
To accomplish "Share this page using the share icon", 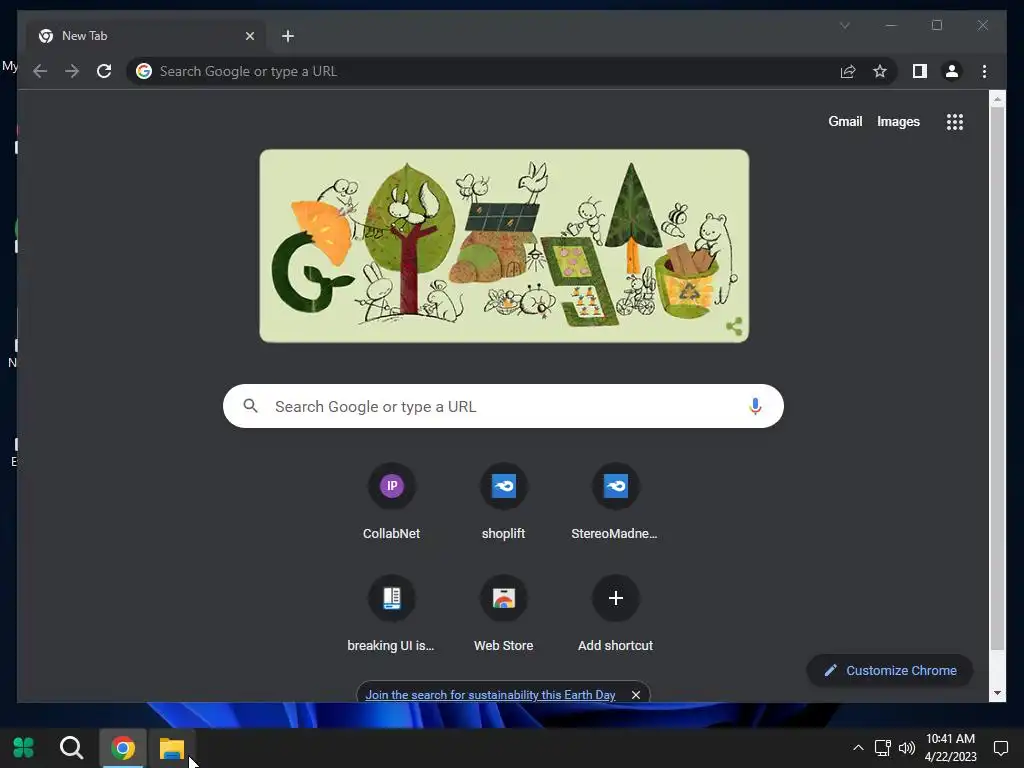I will click(x=848, y=71).
